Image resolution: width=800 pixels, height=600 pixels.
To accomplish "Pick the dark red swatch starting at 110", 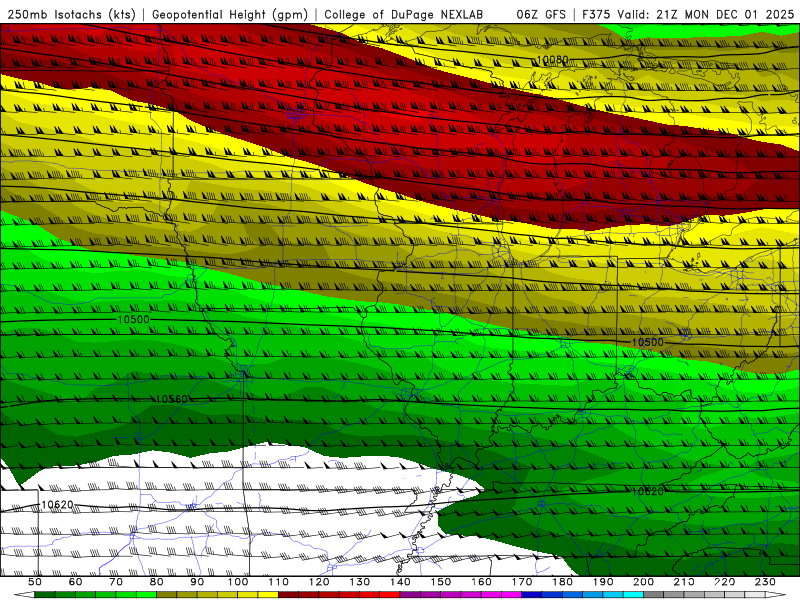I will [x=288, y=594].
